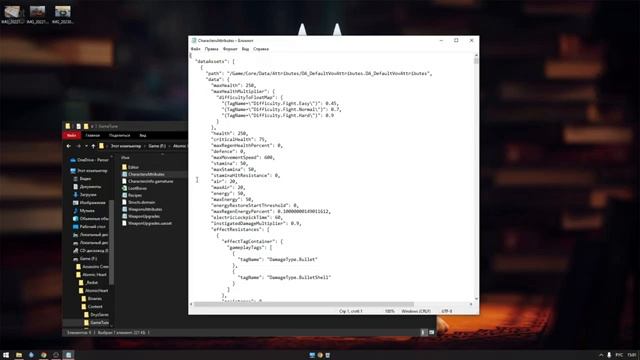Click active Notepad taskbar button
The image size is (640, 360).
[x=69, y=355]
